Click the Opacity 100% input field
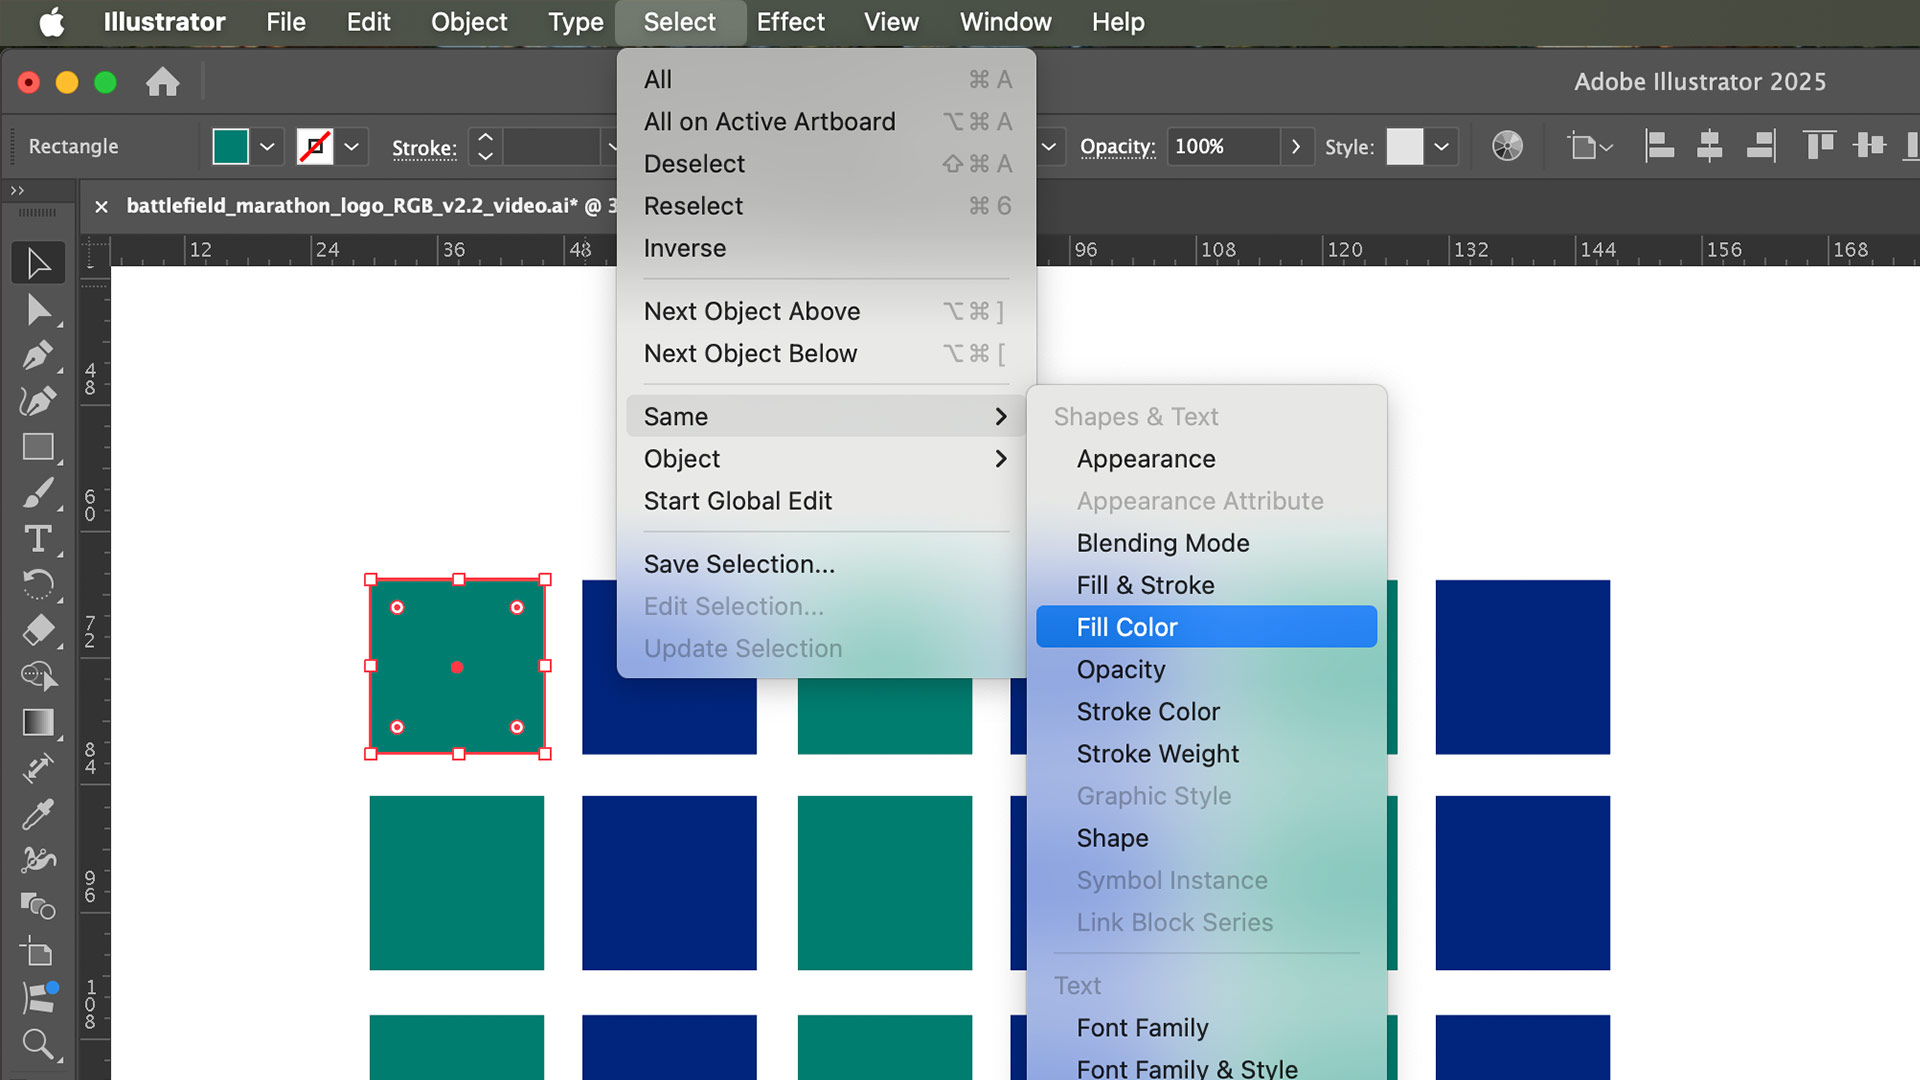This screenshot has width=1920, height=1080. (1223, 146)
